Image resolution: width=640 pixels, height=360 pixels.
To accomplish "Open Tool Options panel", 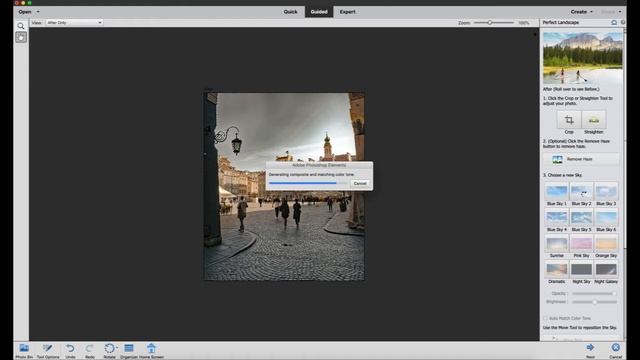I will pyautogui.click(x=48, y=350).
